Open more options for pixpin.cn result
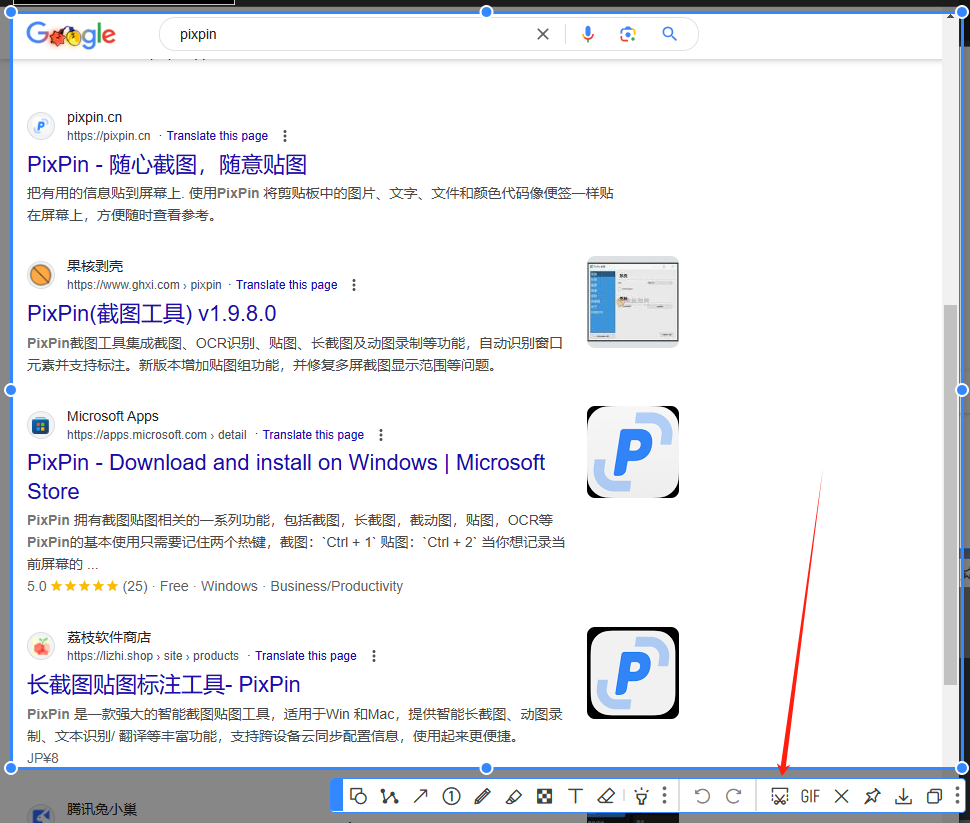Image resolution: width=970 pixels, height=823 pixels. 285,136
